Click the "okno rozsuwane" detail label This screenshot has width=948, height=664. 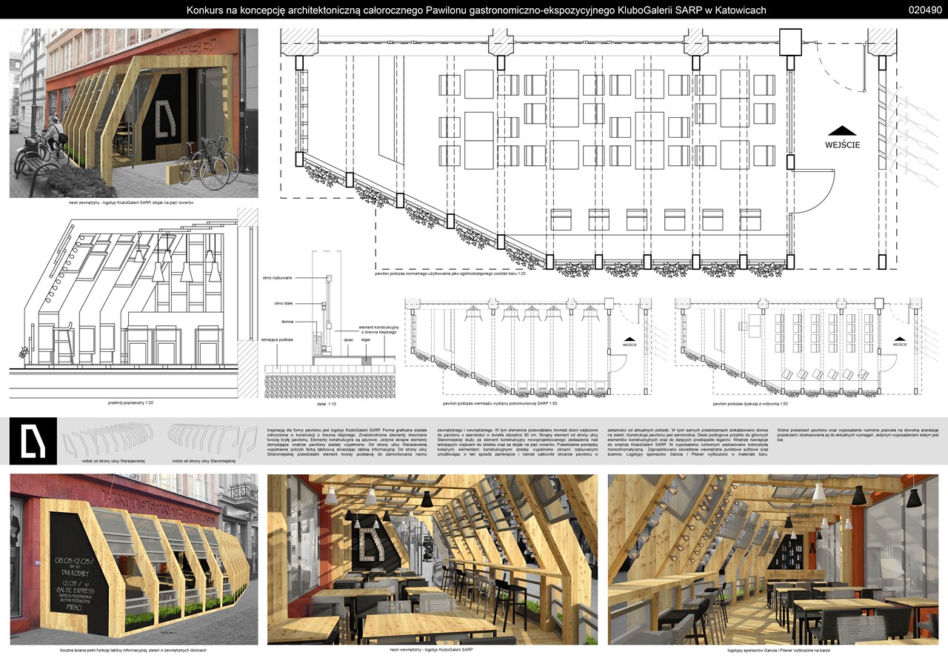pos(278,278)
